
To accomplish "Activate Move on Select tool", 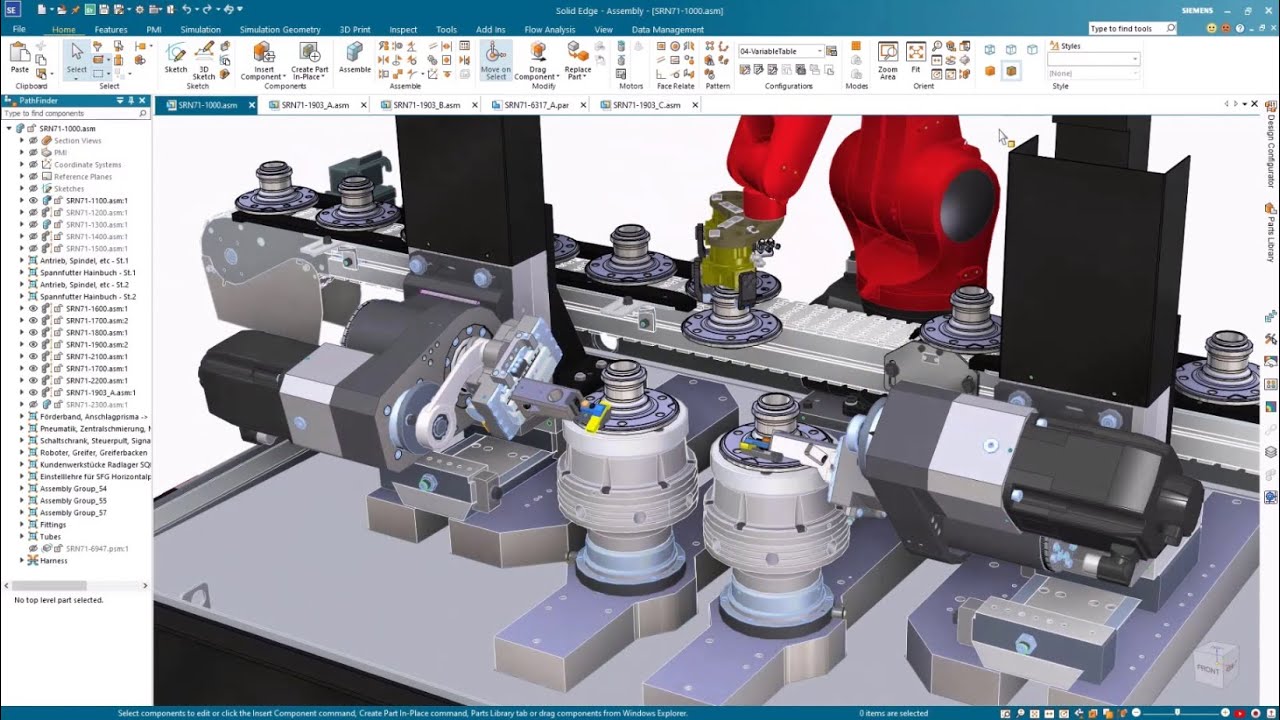I will tap(495, 60).
